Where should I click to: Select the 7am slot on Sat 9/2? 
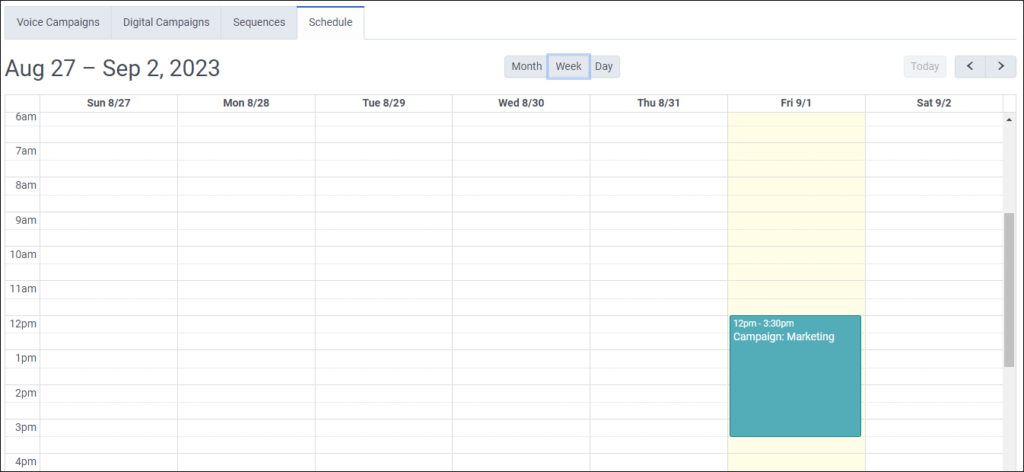[933, 152]
